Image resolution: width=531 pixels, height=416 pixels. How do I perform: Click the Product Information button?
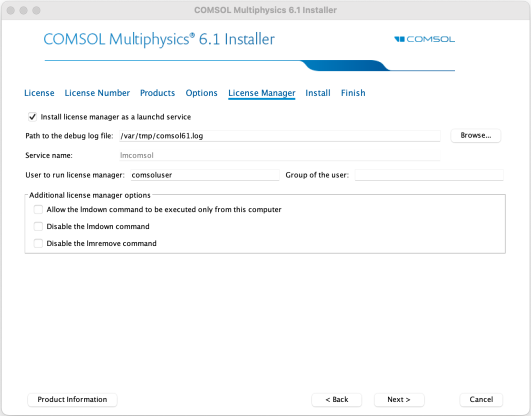pyautogui.click(x=72, y=399)
